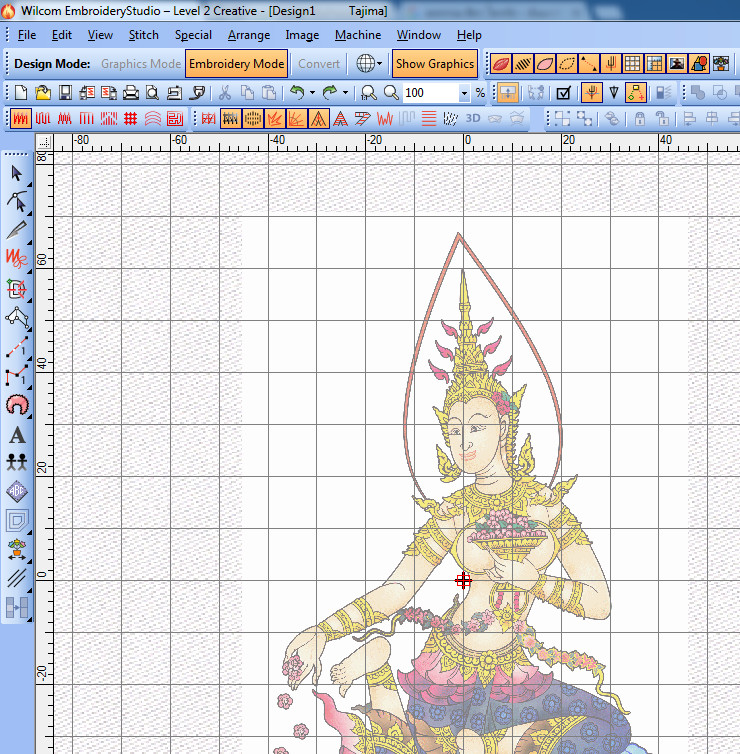Image resolution: width=740 pixels, height=754 pixels.
Task: Select the polygon node outline digitizing tool
Action: pyautogui.click(x=17, y=317)
